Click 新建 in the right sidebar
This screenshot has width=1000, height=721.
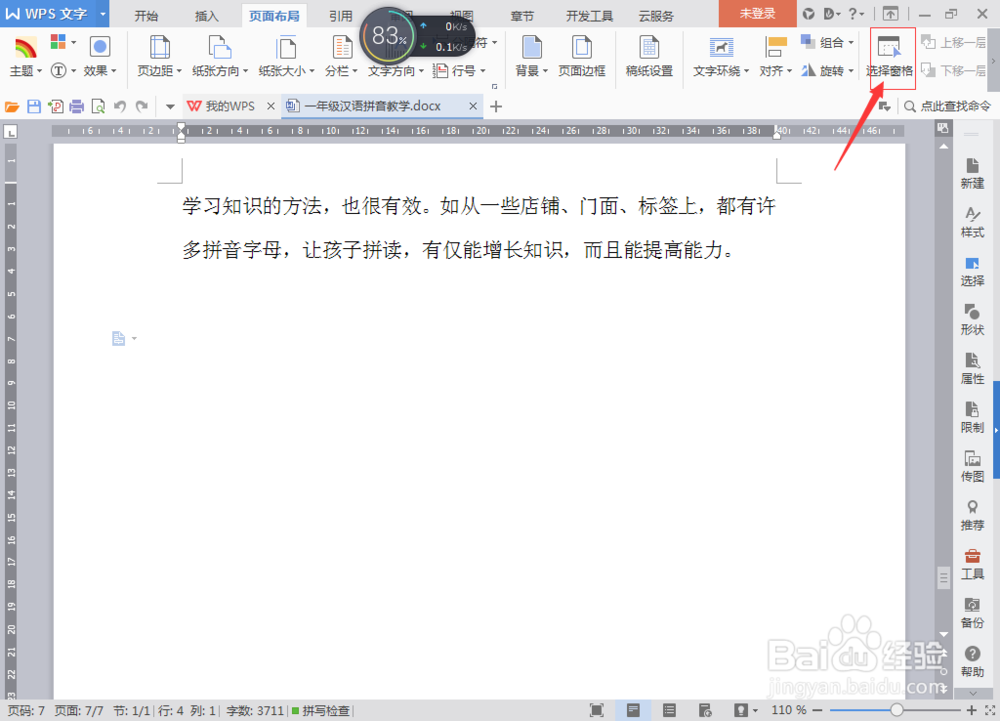pyautogui.click(x=972, y=173)
